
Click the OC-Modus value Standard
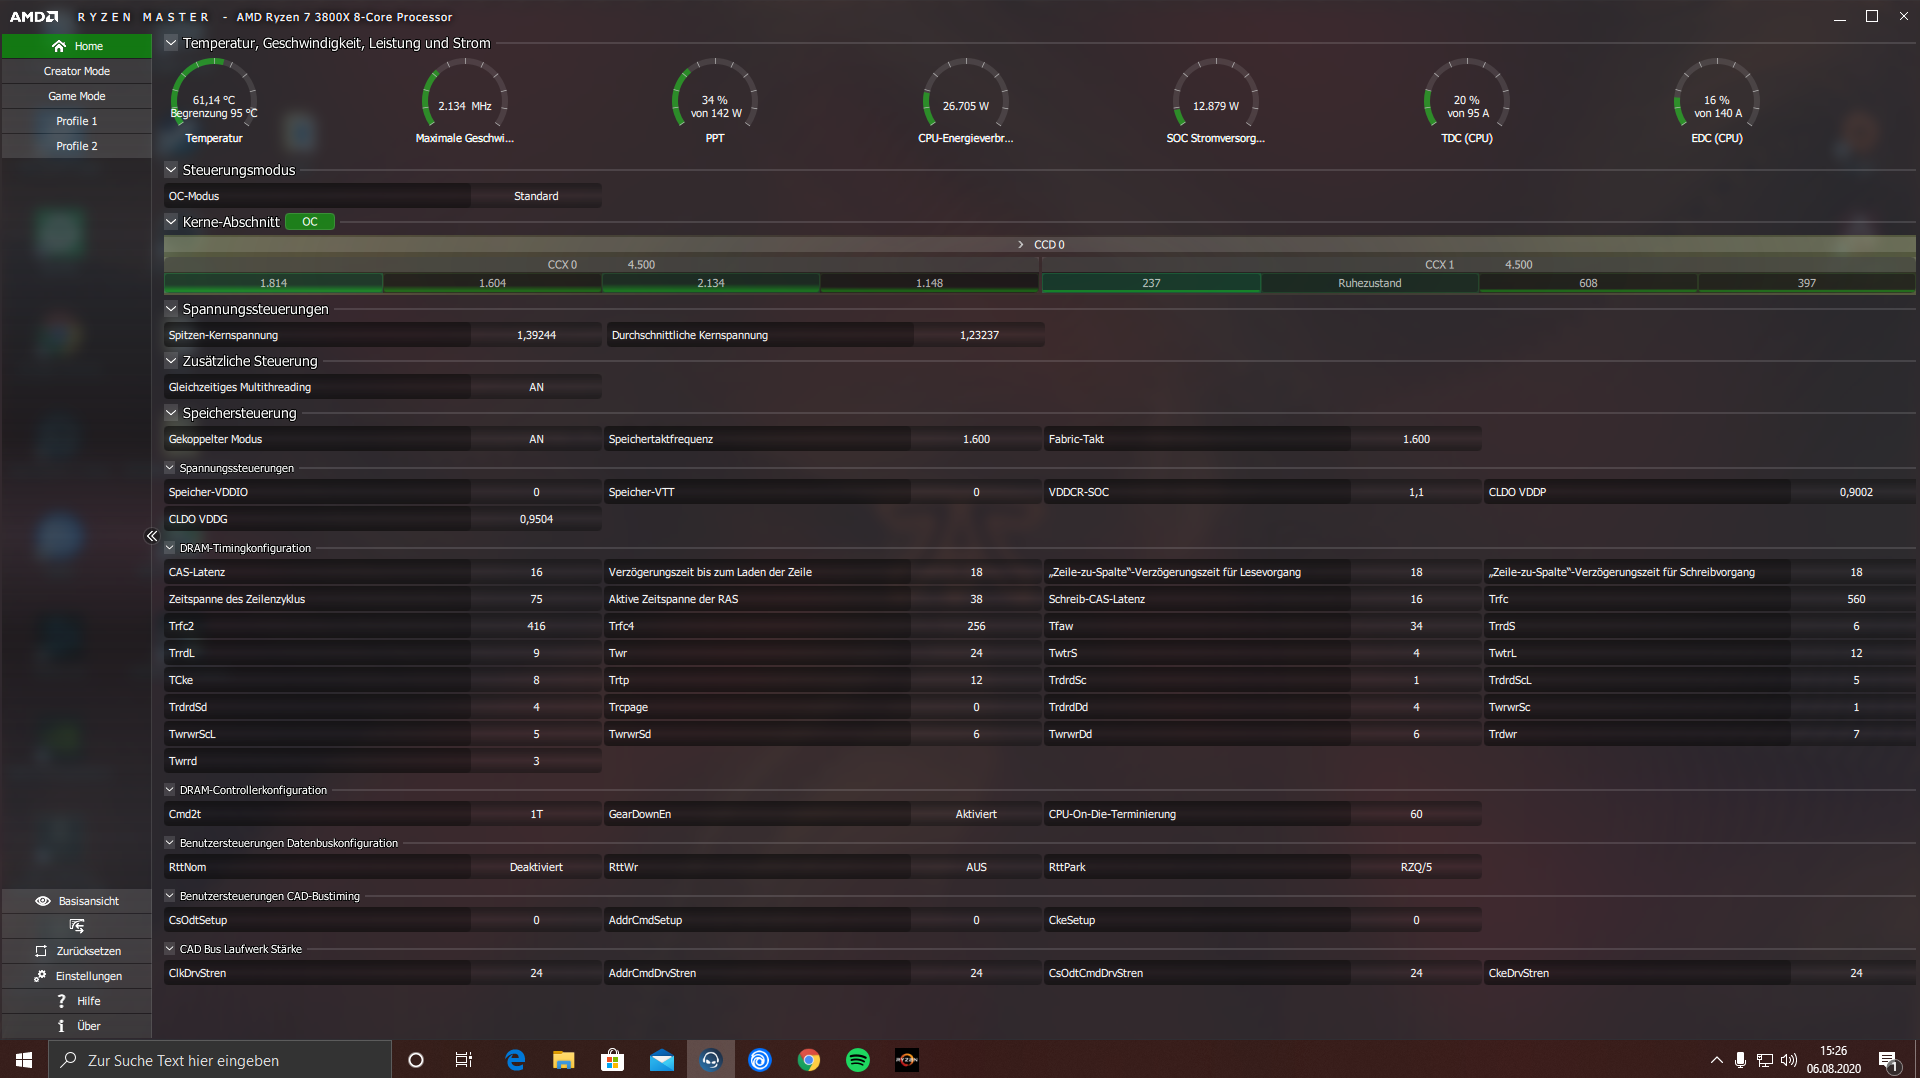click(536, 196)
